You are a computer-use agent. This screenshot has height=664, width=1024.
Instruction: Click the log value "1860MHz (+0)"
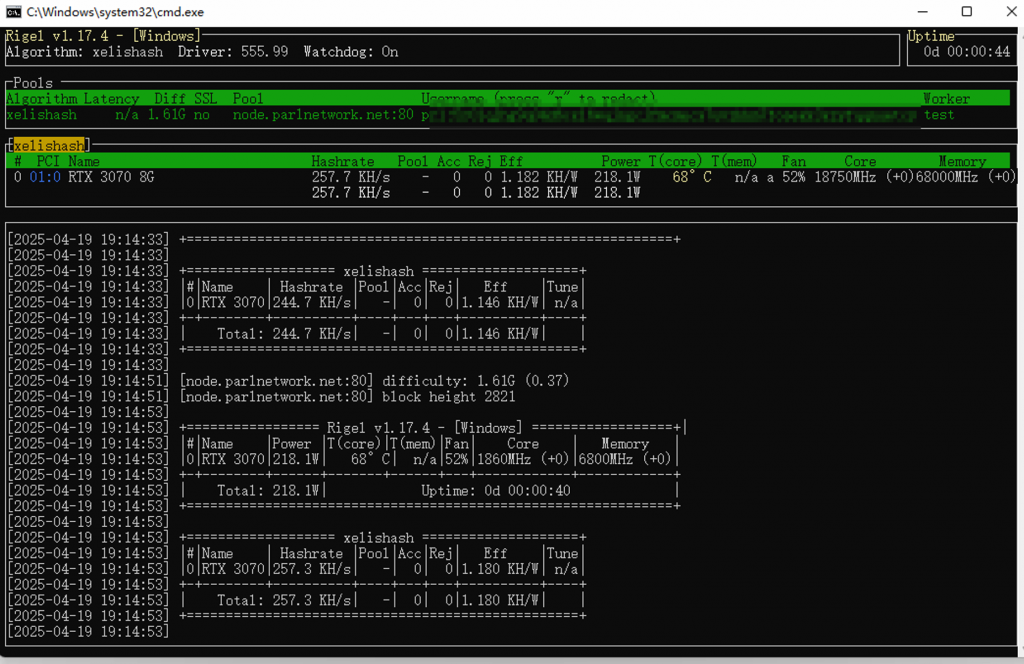(523, 459)
